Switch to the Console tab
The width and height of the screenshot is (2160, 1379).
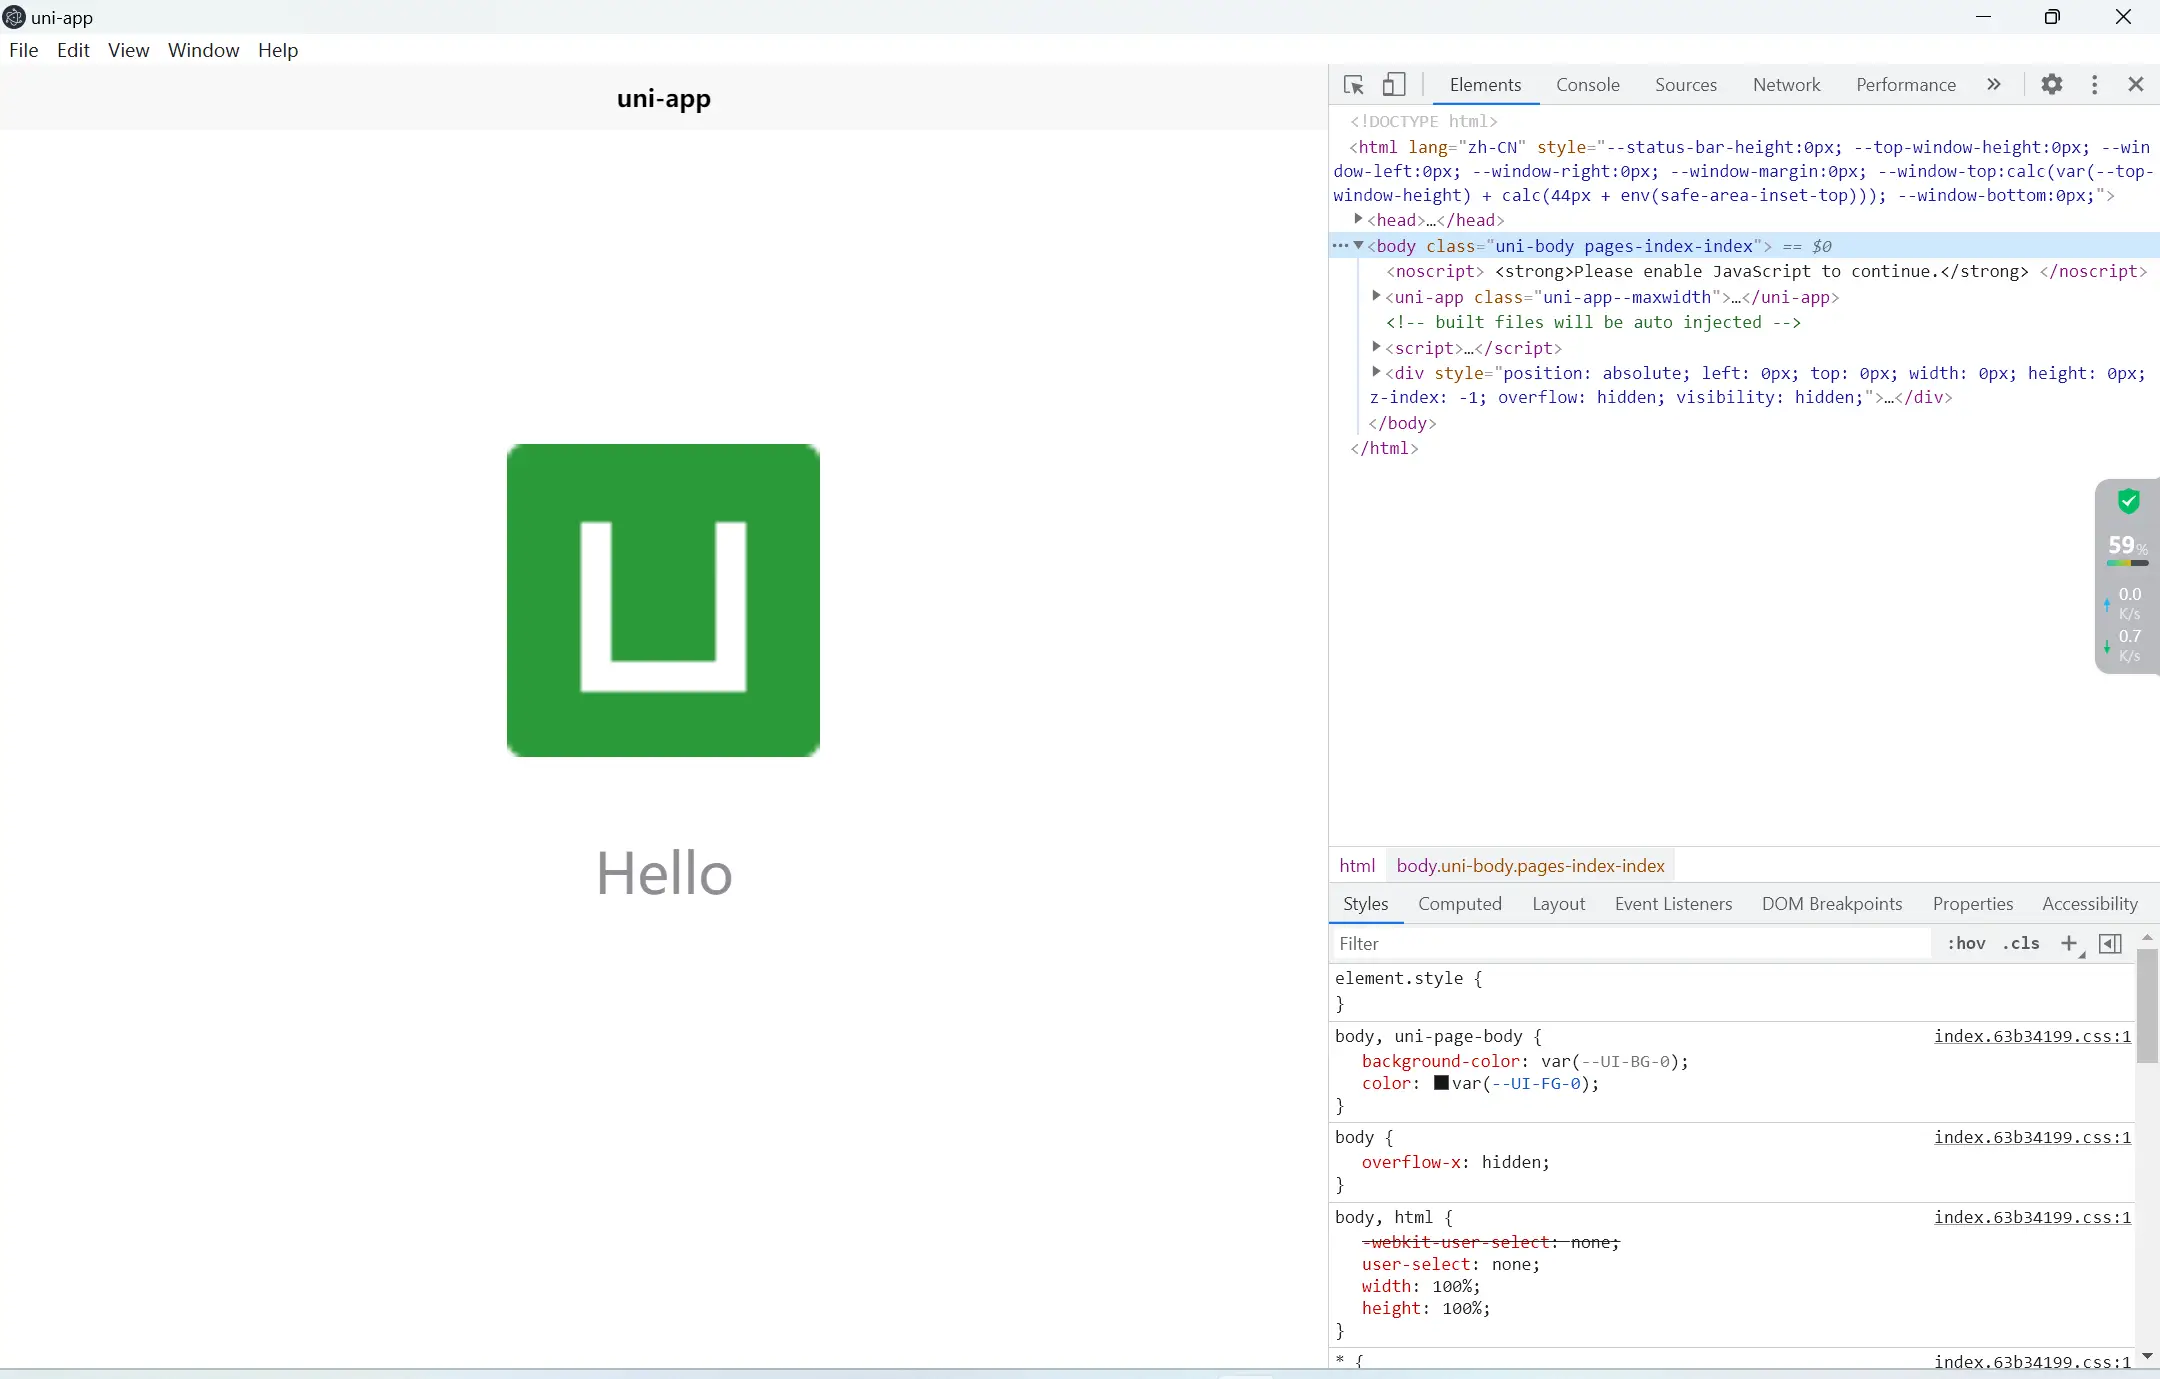coord(1587,85)
